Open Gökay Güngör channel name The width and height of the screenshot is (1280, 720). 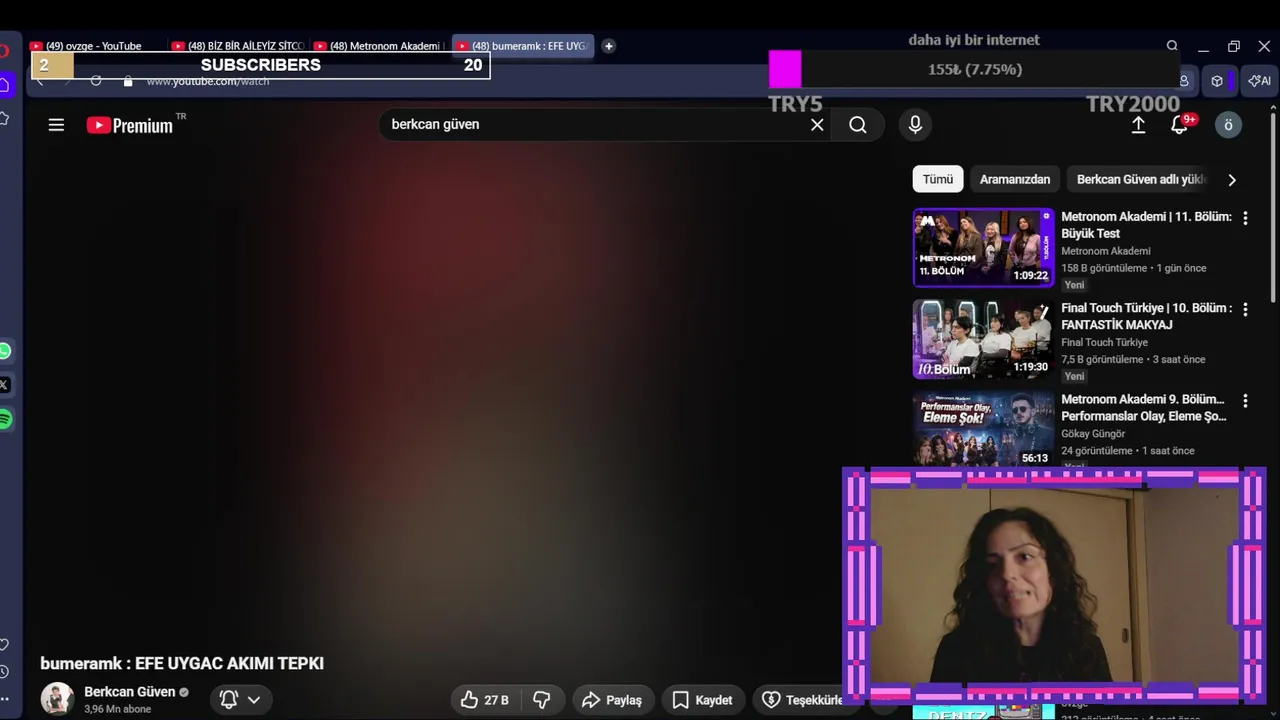pos(1093,434)
